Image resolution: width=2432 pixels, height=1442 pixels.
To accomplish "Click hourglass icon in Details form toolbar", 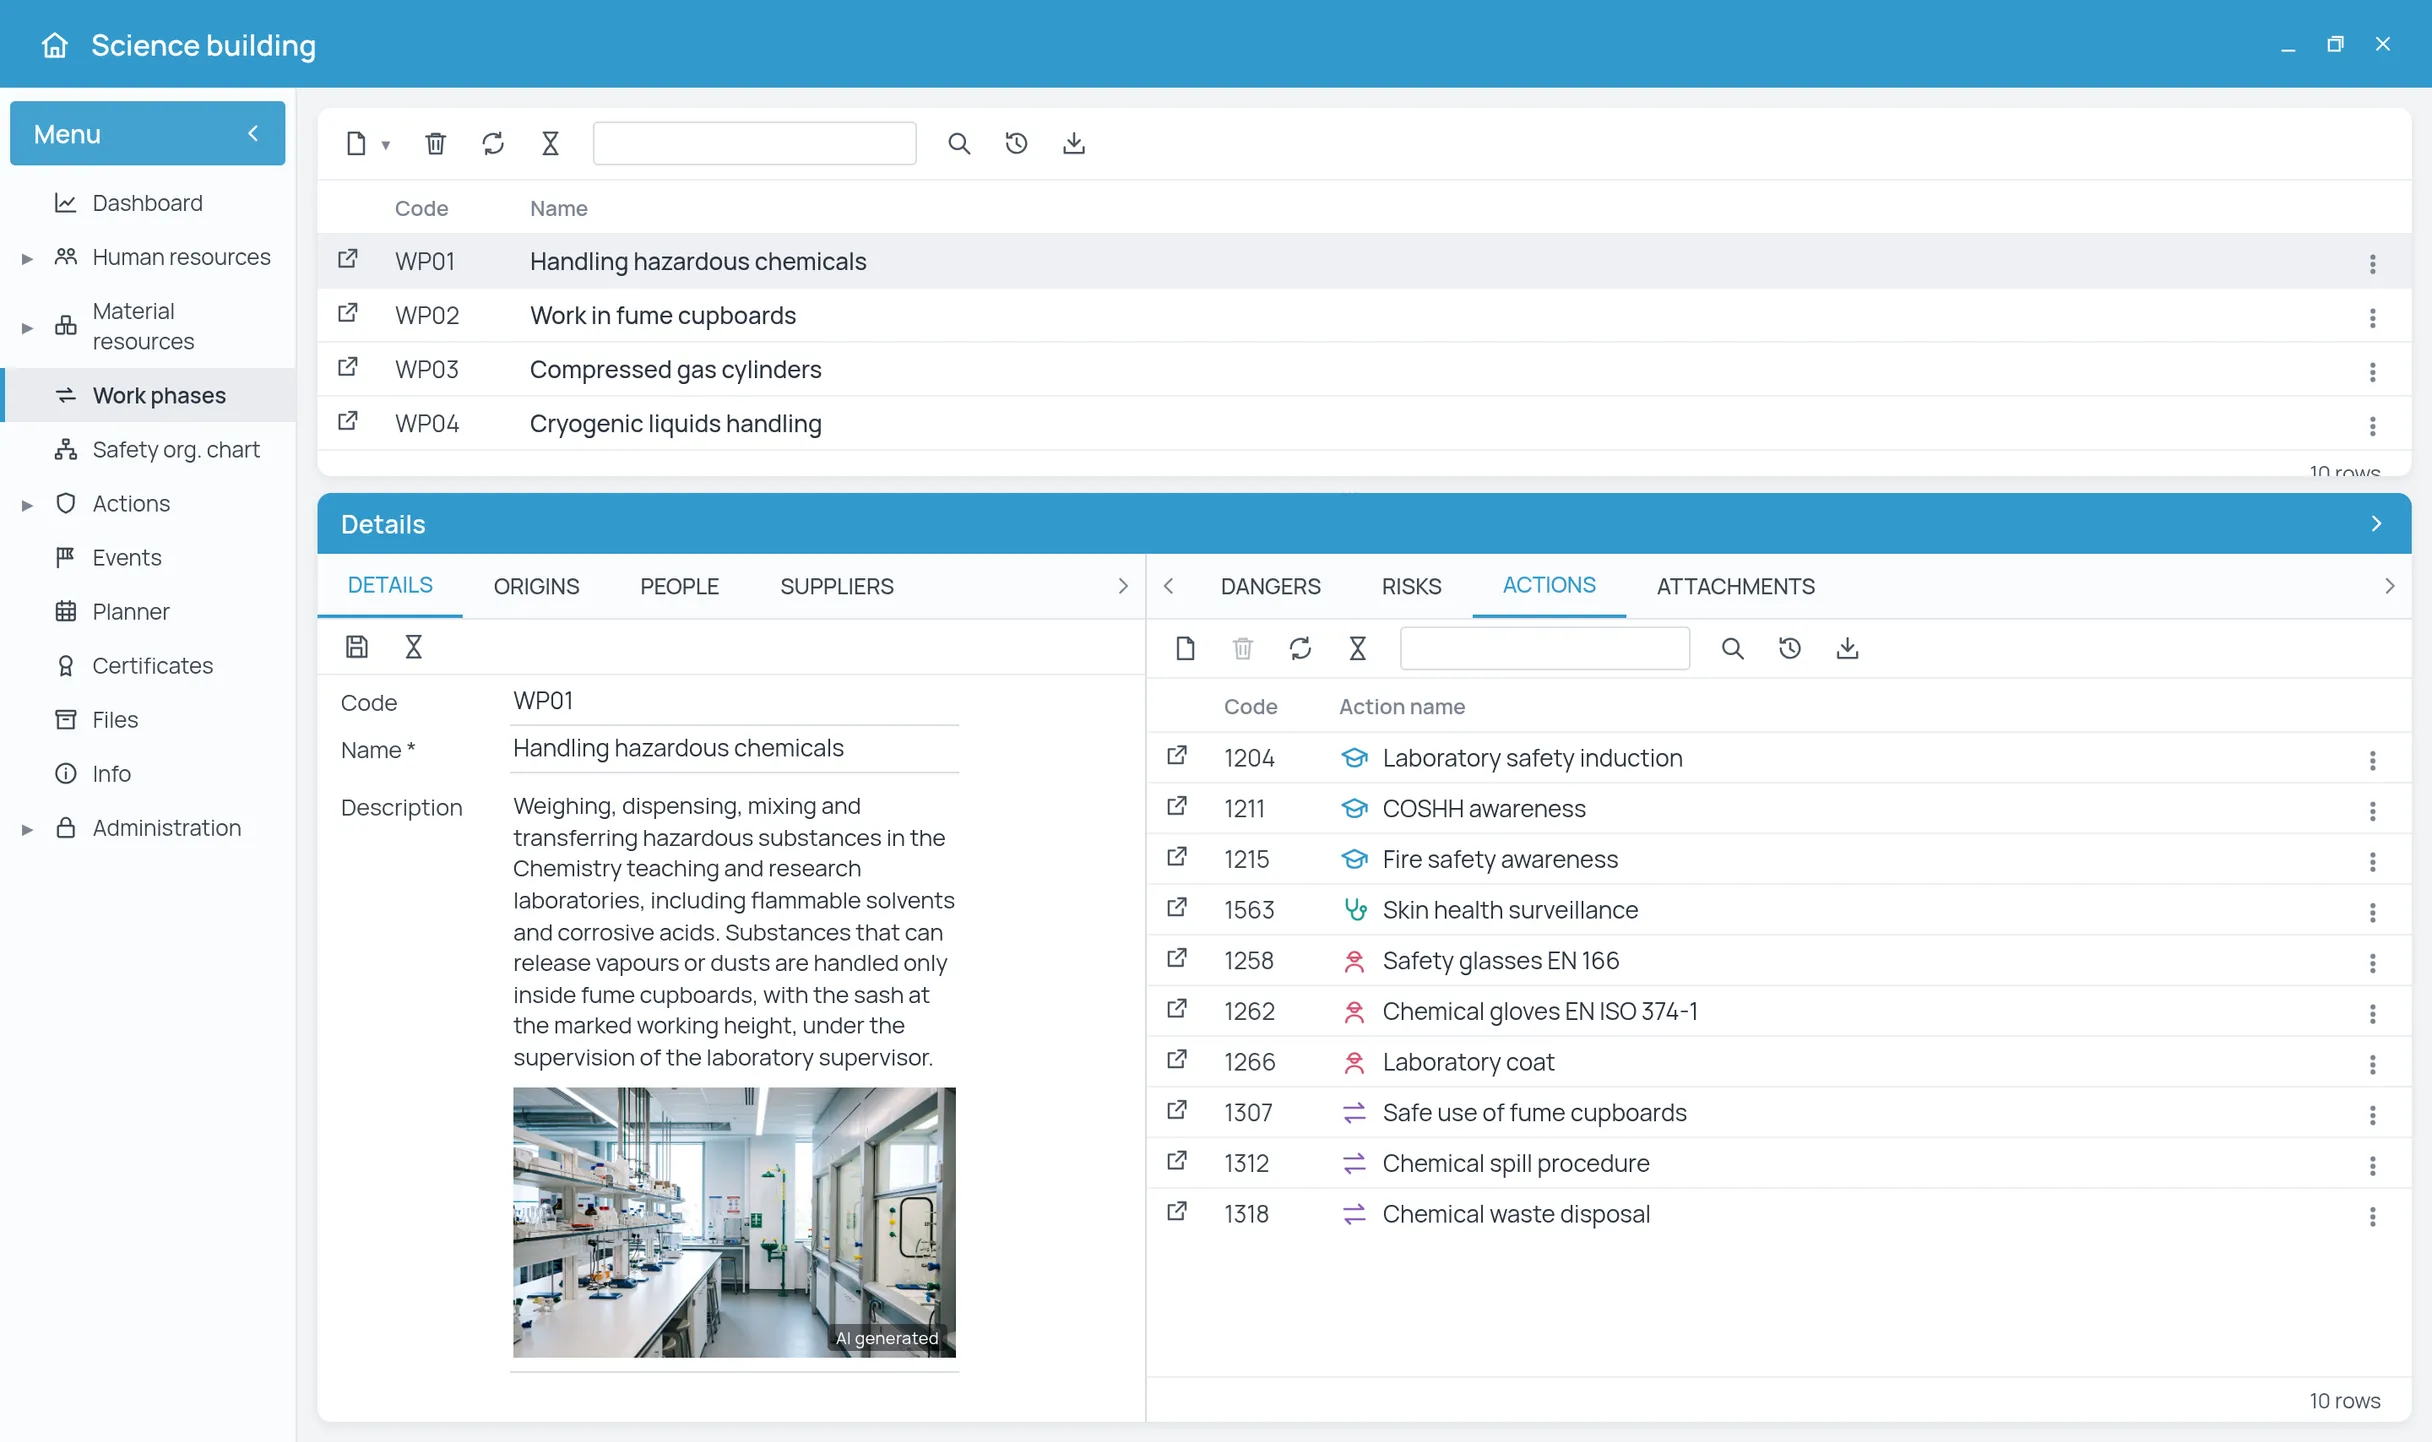I will click(414, 647).
